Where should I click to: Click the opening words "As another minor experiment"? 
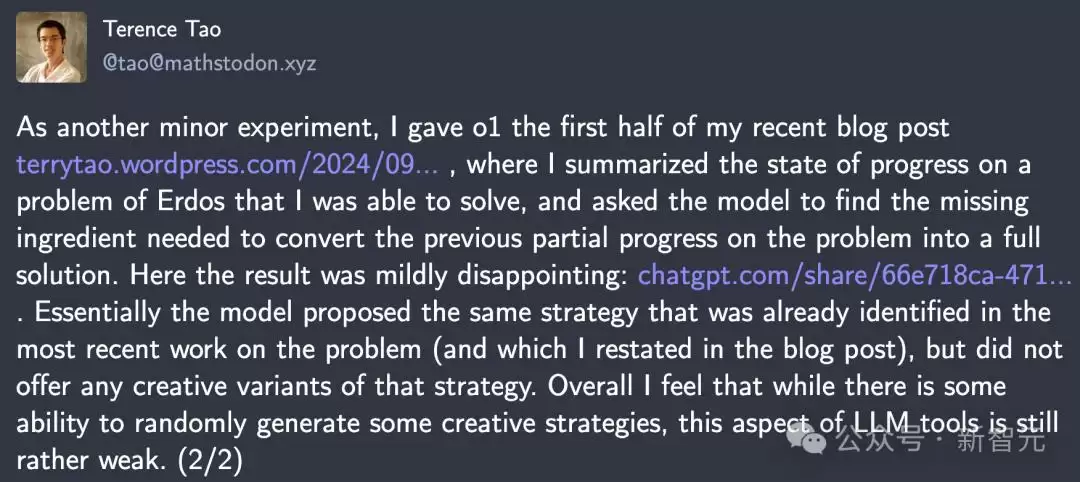tap(182, 129)
